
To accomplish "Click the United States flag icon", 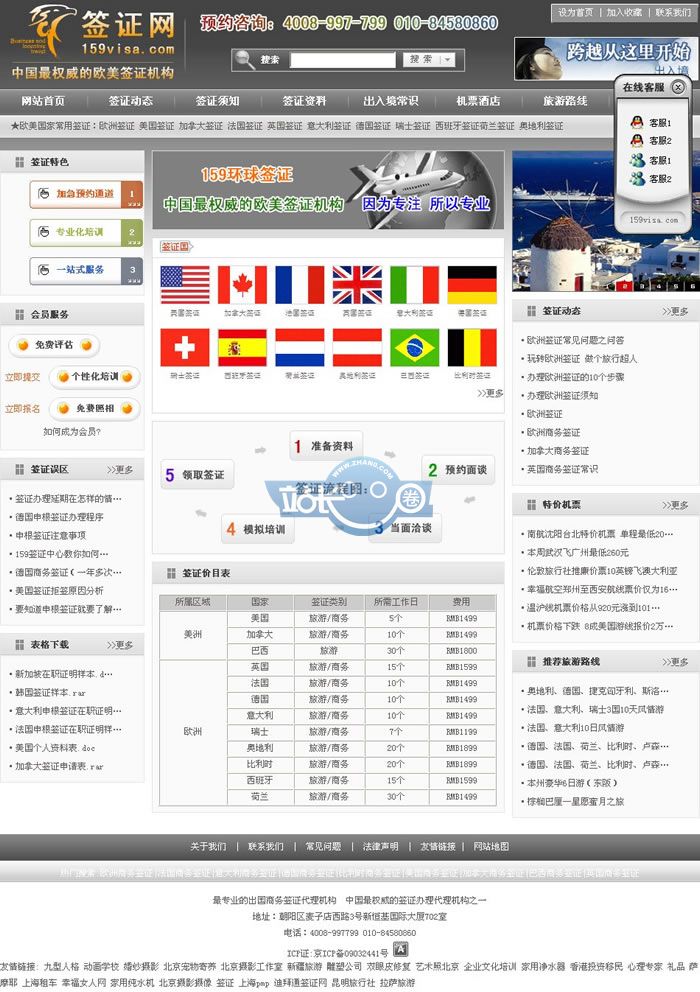I will coord(185,285).
